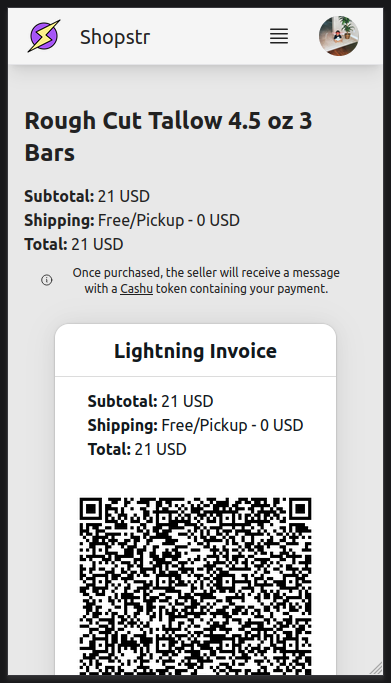The image size is (391, 683).
Task: Click the info icon beside payment note
Action: [47, 280]
